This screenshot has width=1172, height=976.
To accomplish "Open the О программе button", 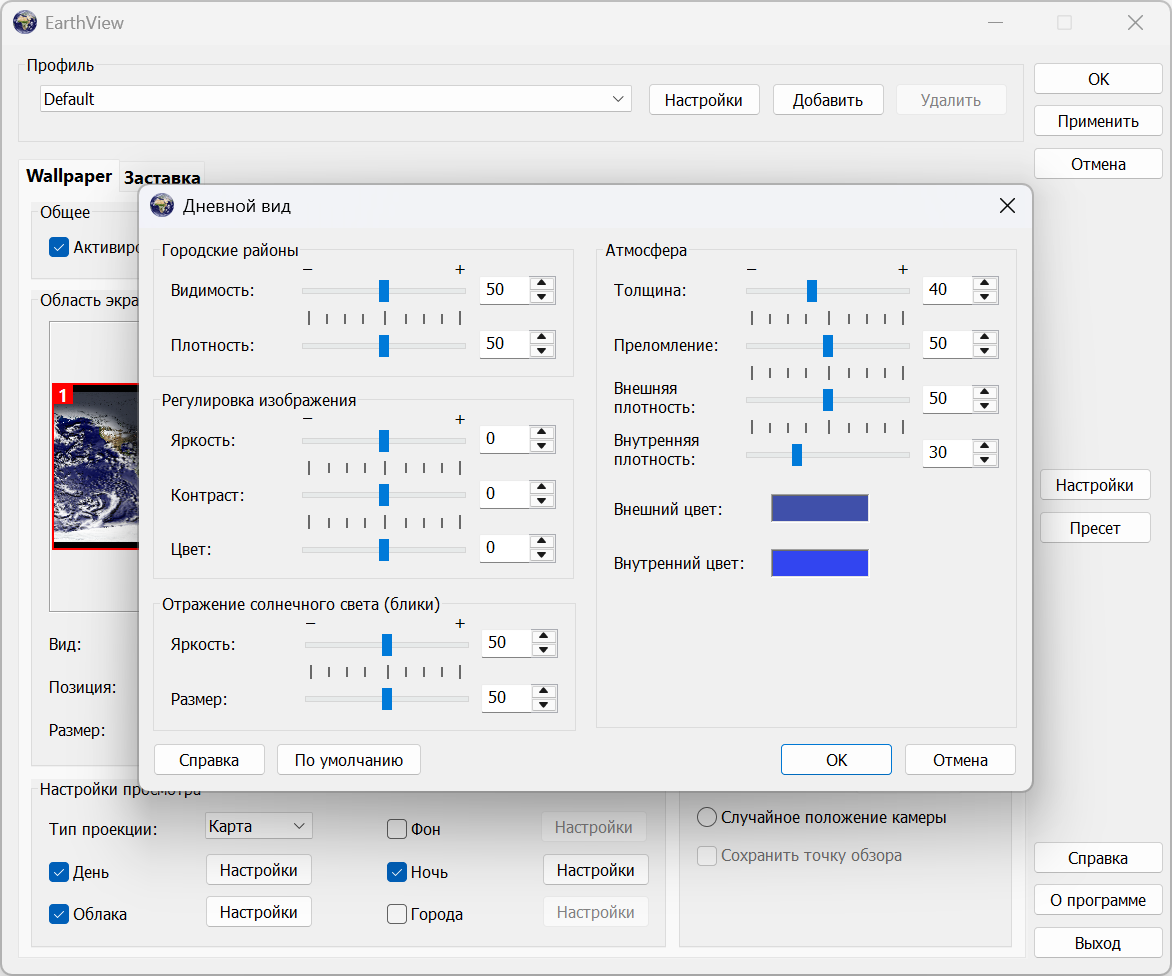I will 1098,900.
